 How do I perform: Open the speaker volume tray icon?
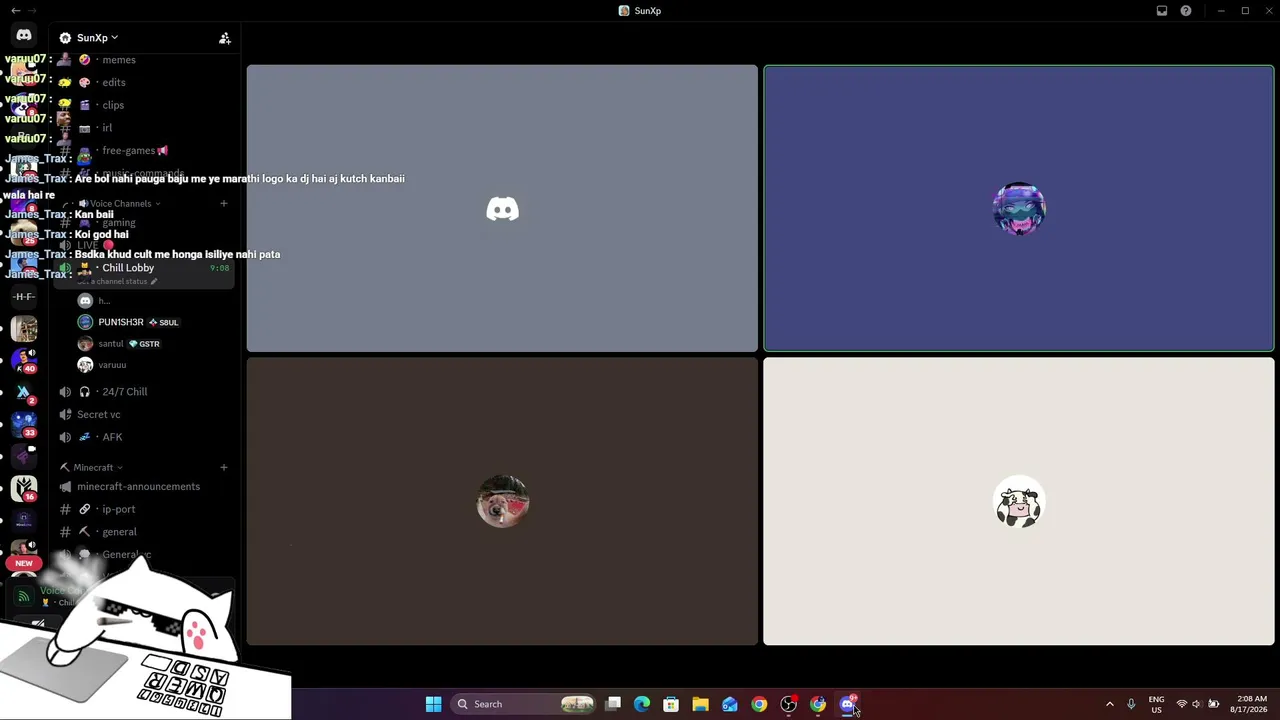click(x=1197, y=704)
